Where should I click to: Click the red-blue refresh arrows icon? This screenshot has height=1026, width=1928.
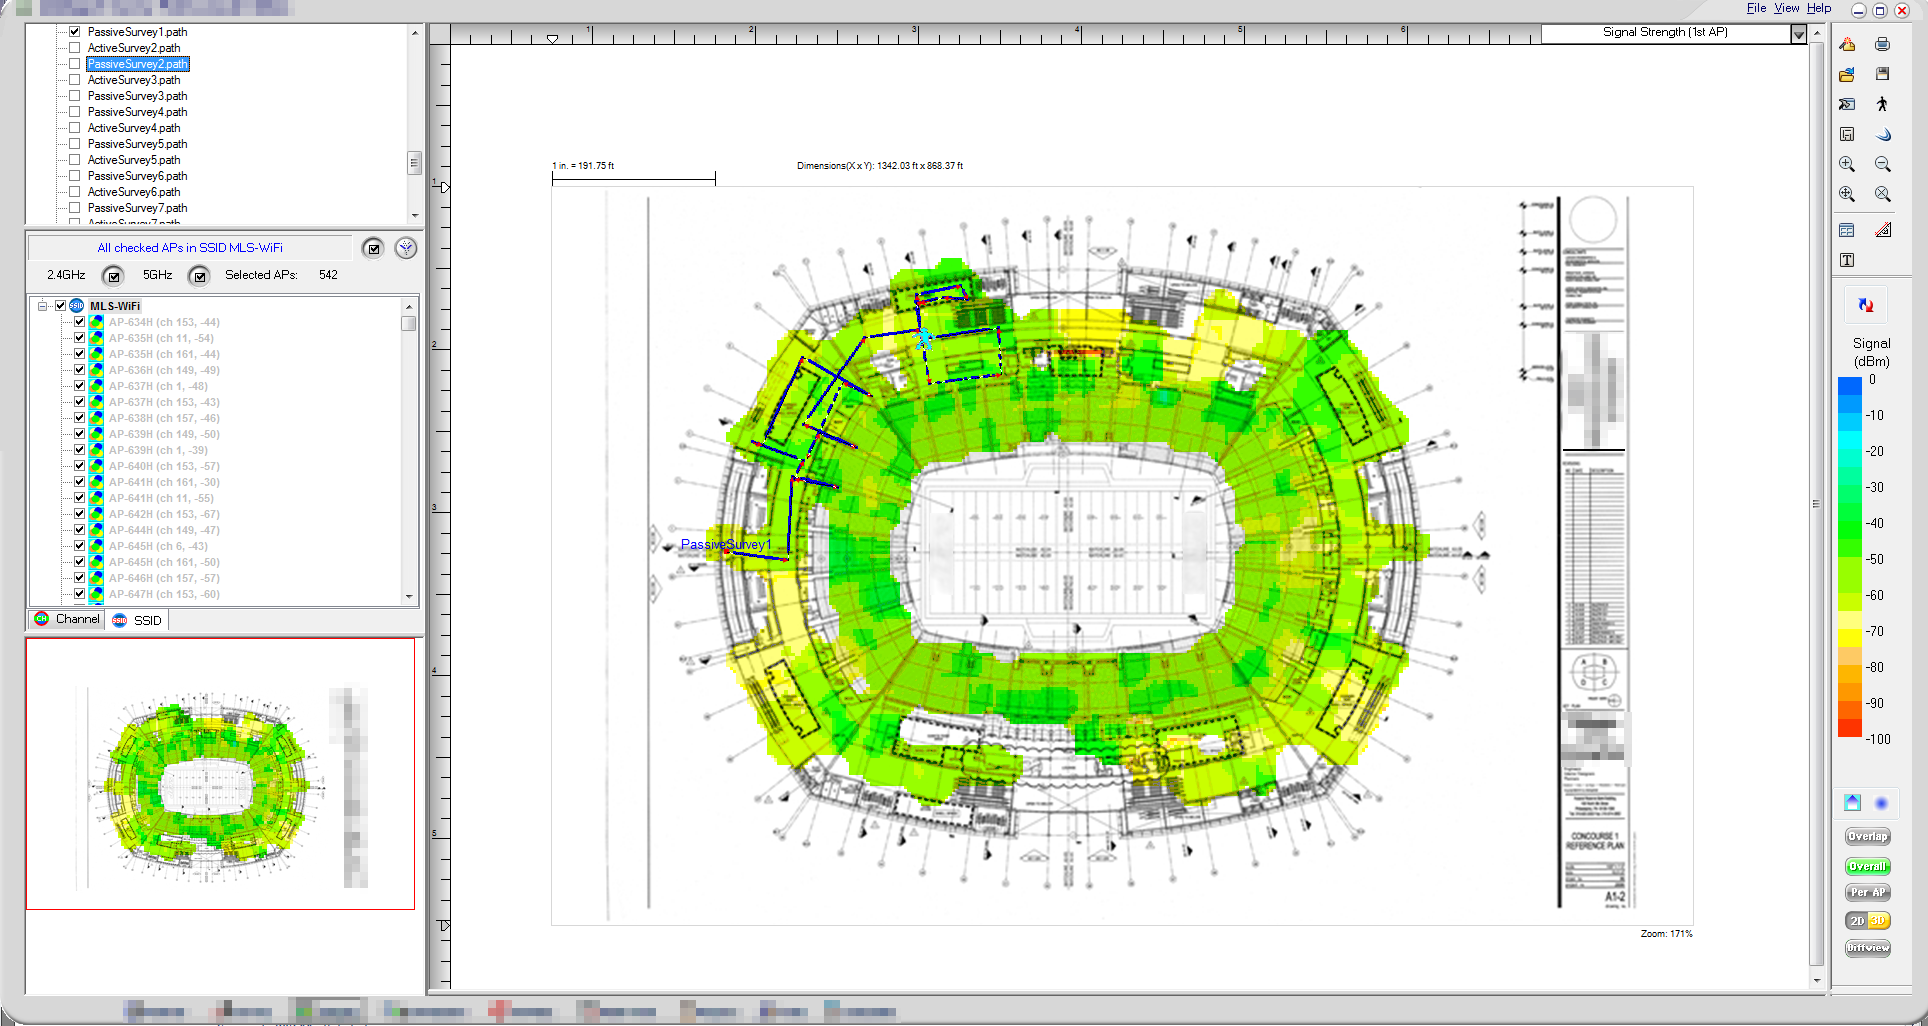[1865, 305]
